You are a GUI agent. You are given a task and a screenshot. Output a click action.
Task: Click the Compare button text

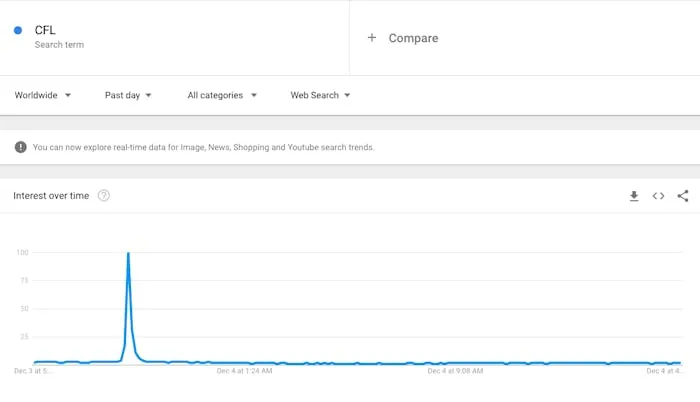[413, 38]
